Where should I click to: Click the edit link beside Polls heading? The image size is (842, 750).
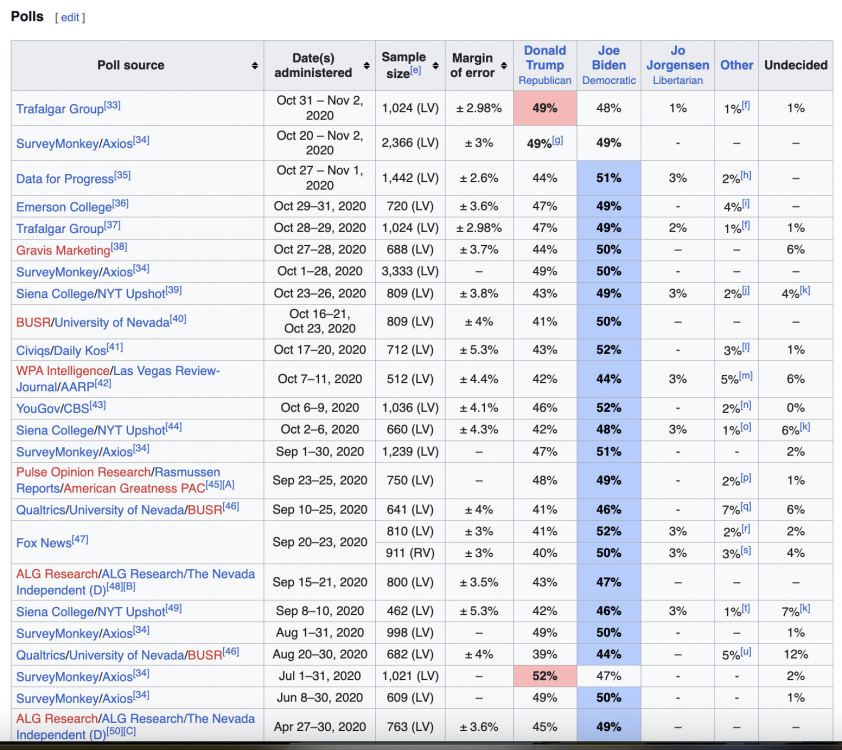click(x=70, y=18)
